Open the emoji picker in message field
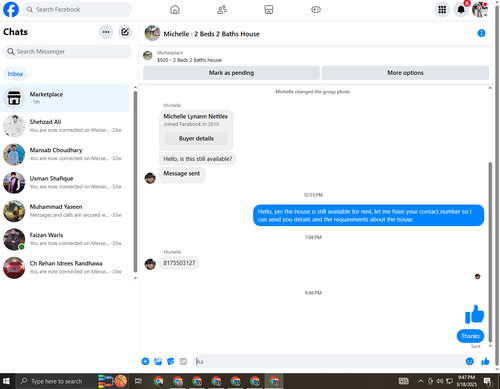Image resolution: width=500 pixels, height=389 pixels. 469,361
